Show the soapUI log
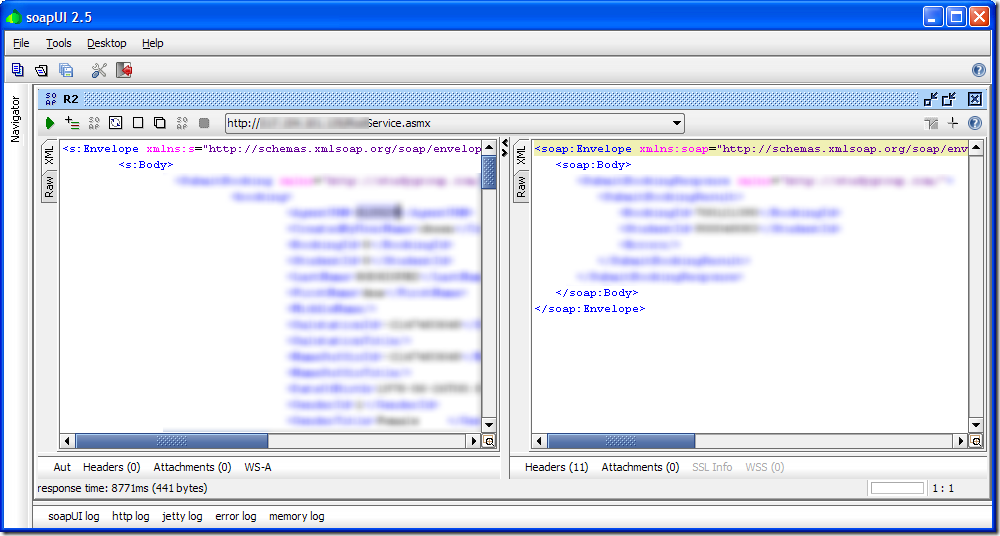 click(x=73, y=516)
